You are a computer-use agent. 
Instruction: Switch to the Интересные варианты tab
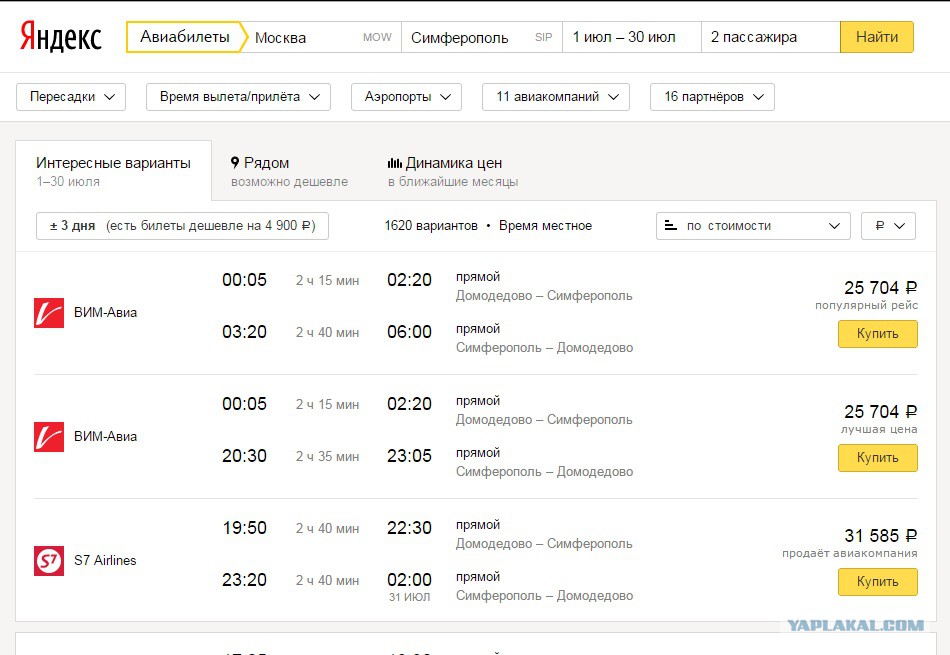point(113,171)
